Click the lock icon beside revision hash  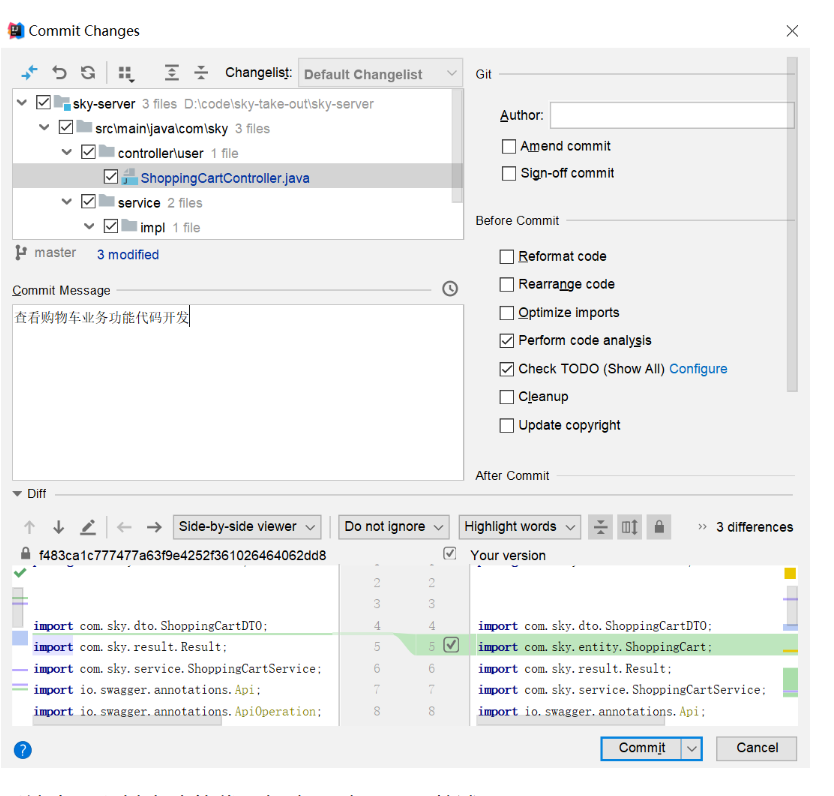tap(25, 554)
